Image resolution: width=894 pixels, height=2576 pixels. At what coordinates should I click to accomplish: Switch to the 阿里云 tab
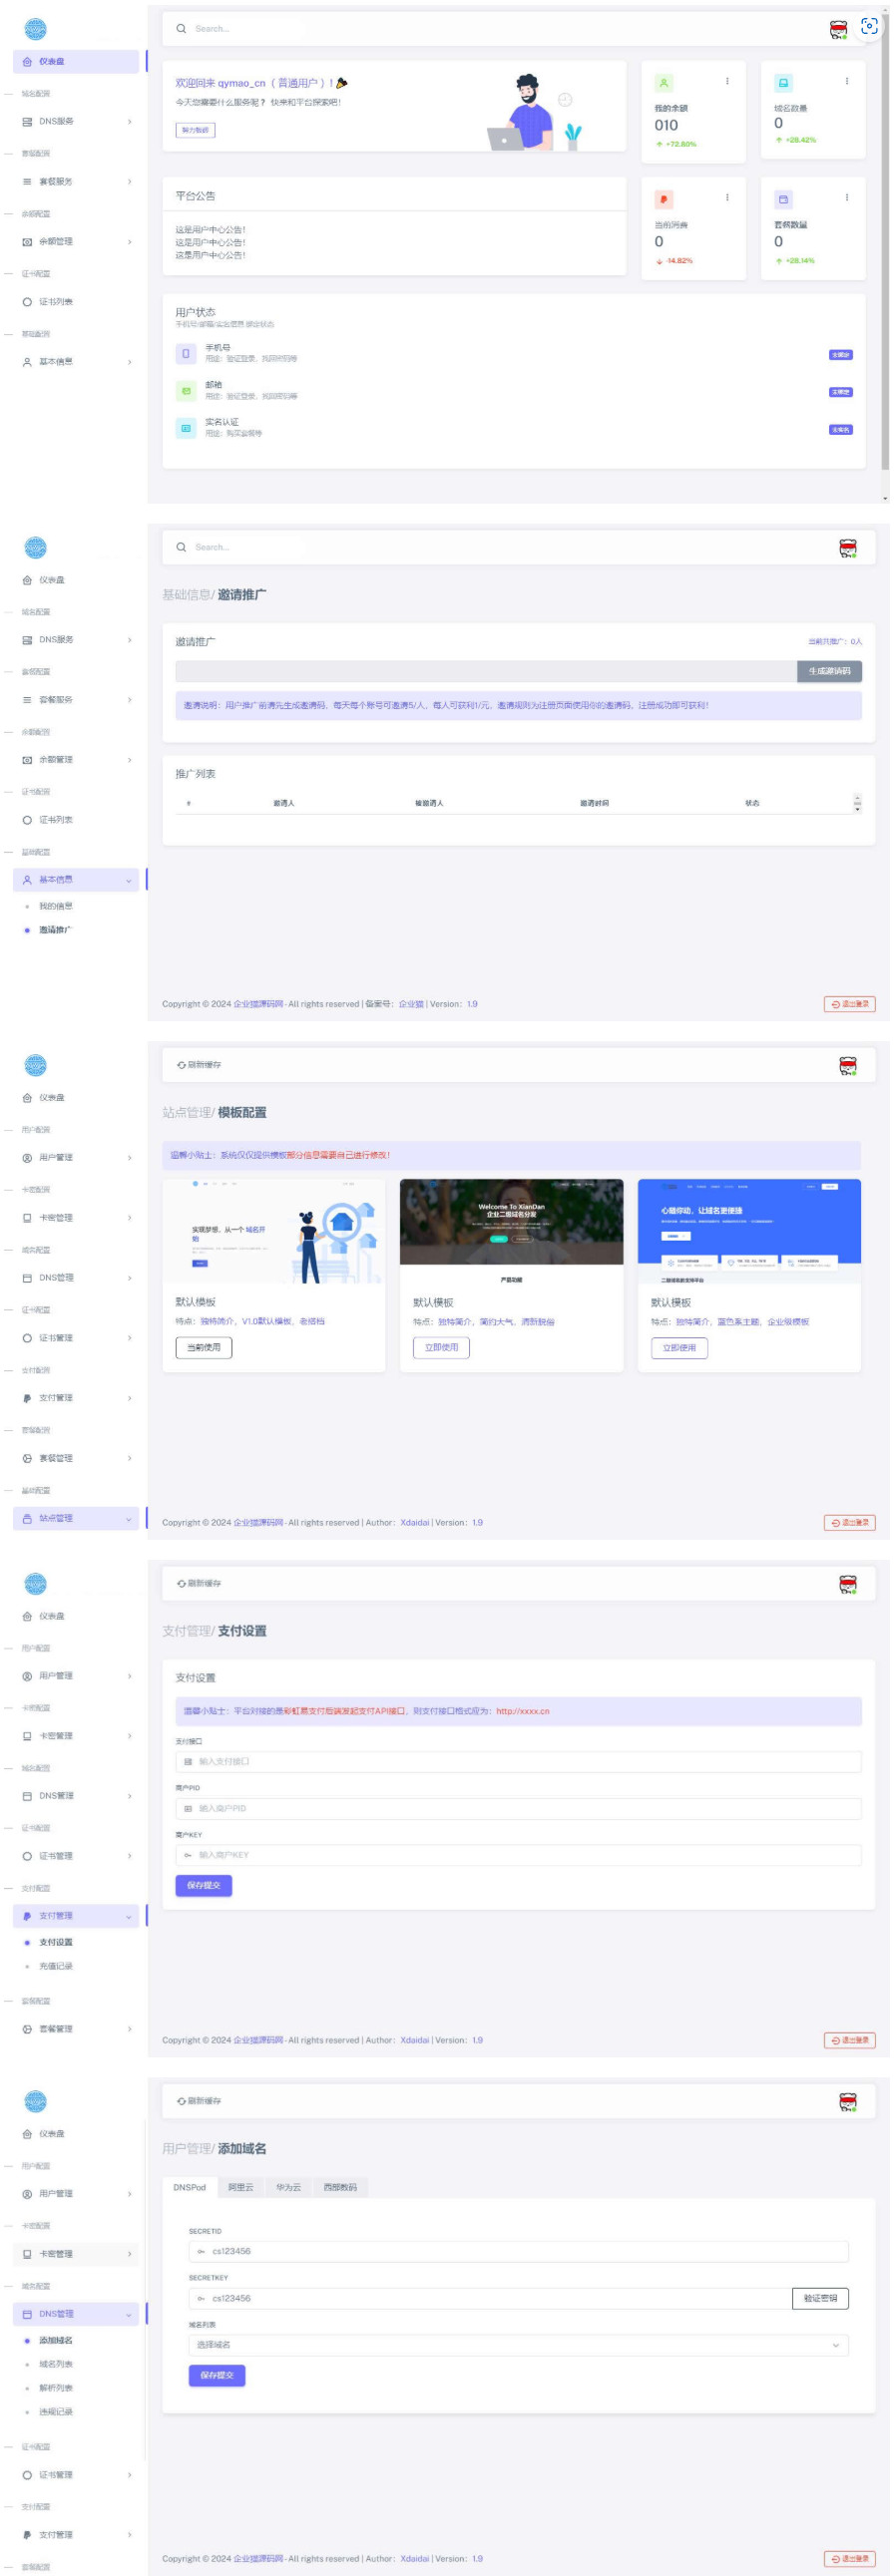pyautogui.click(x=241, y=2187)
